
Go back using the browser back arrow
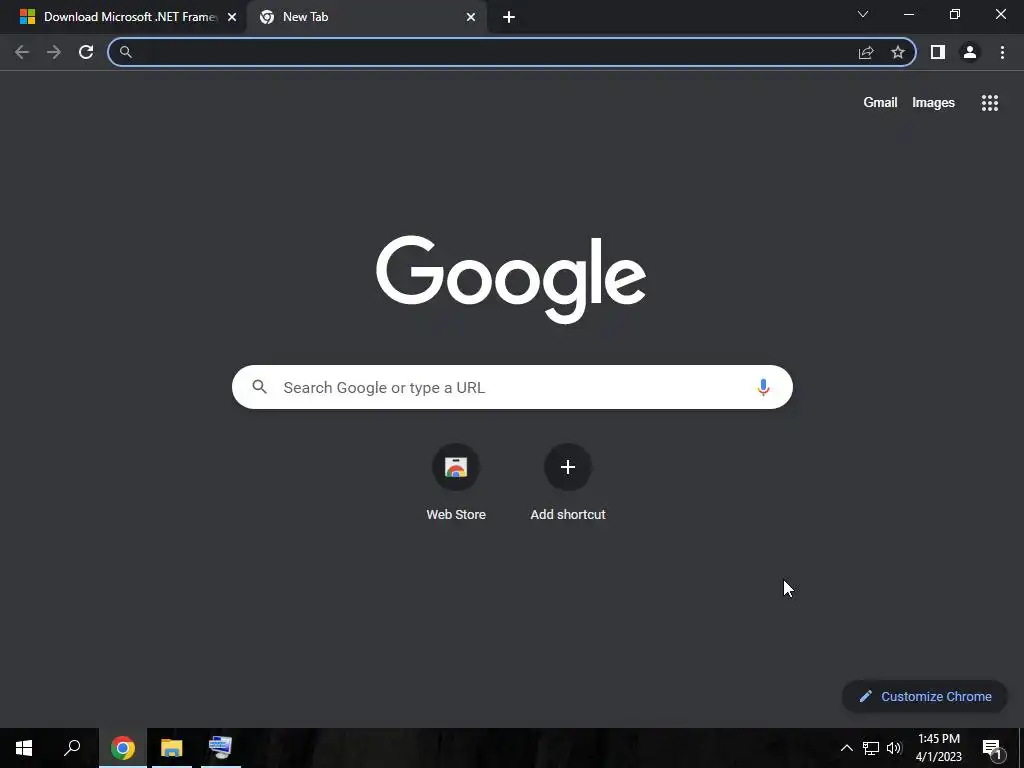tap(22, 52)
